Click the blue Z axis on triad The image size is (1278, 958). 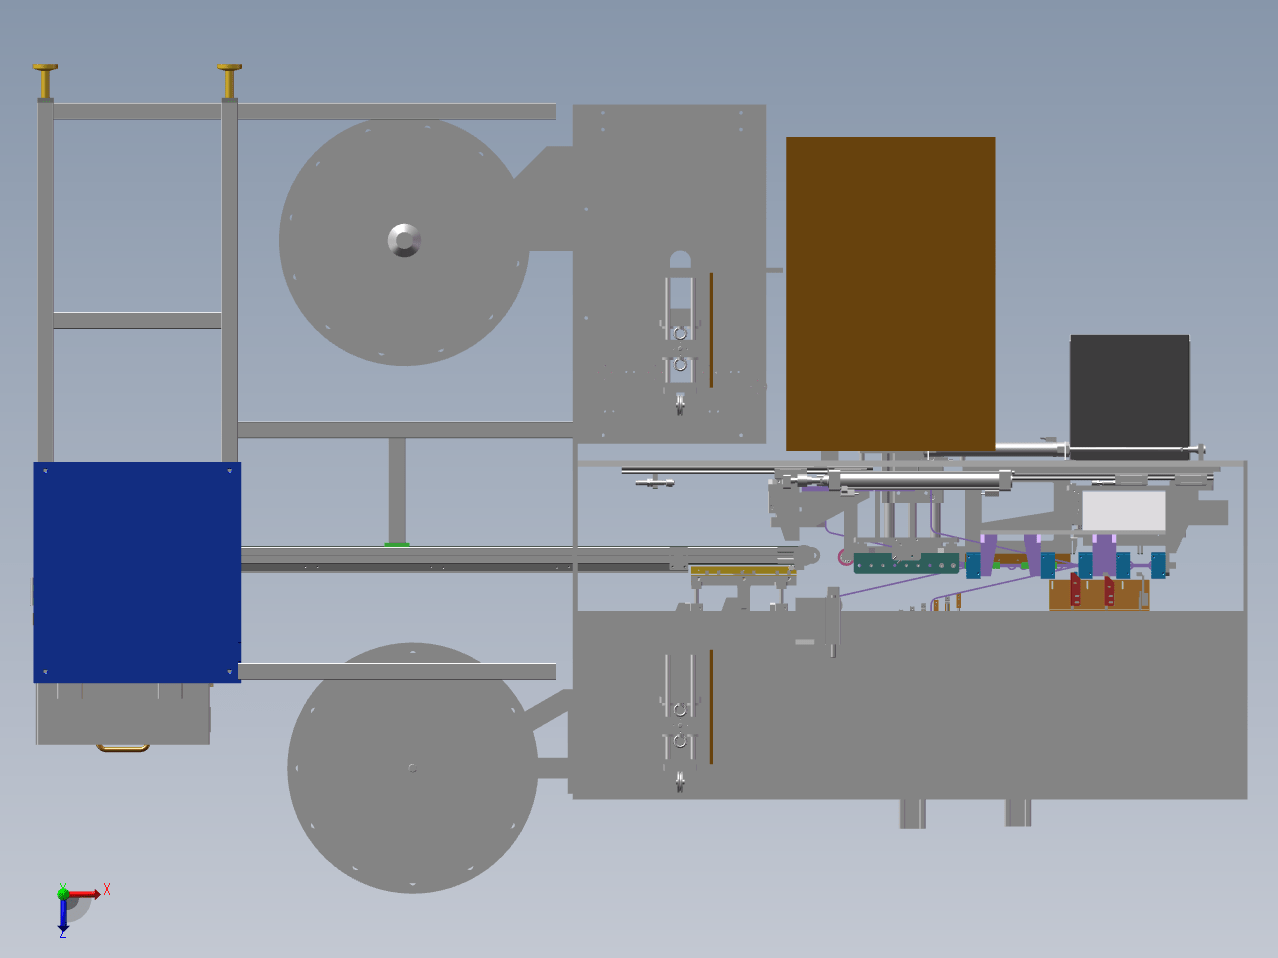[63, 914]
